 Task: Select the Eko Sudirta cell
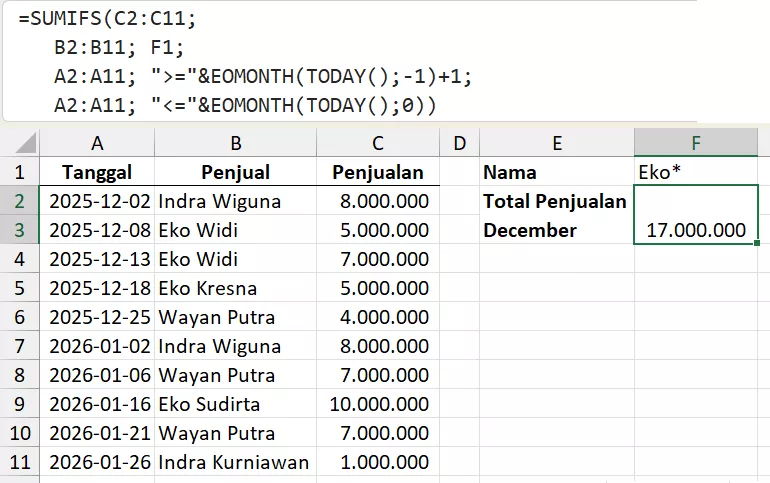click(236, 403)
